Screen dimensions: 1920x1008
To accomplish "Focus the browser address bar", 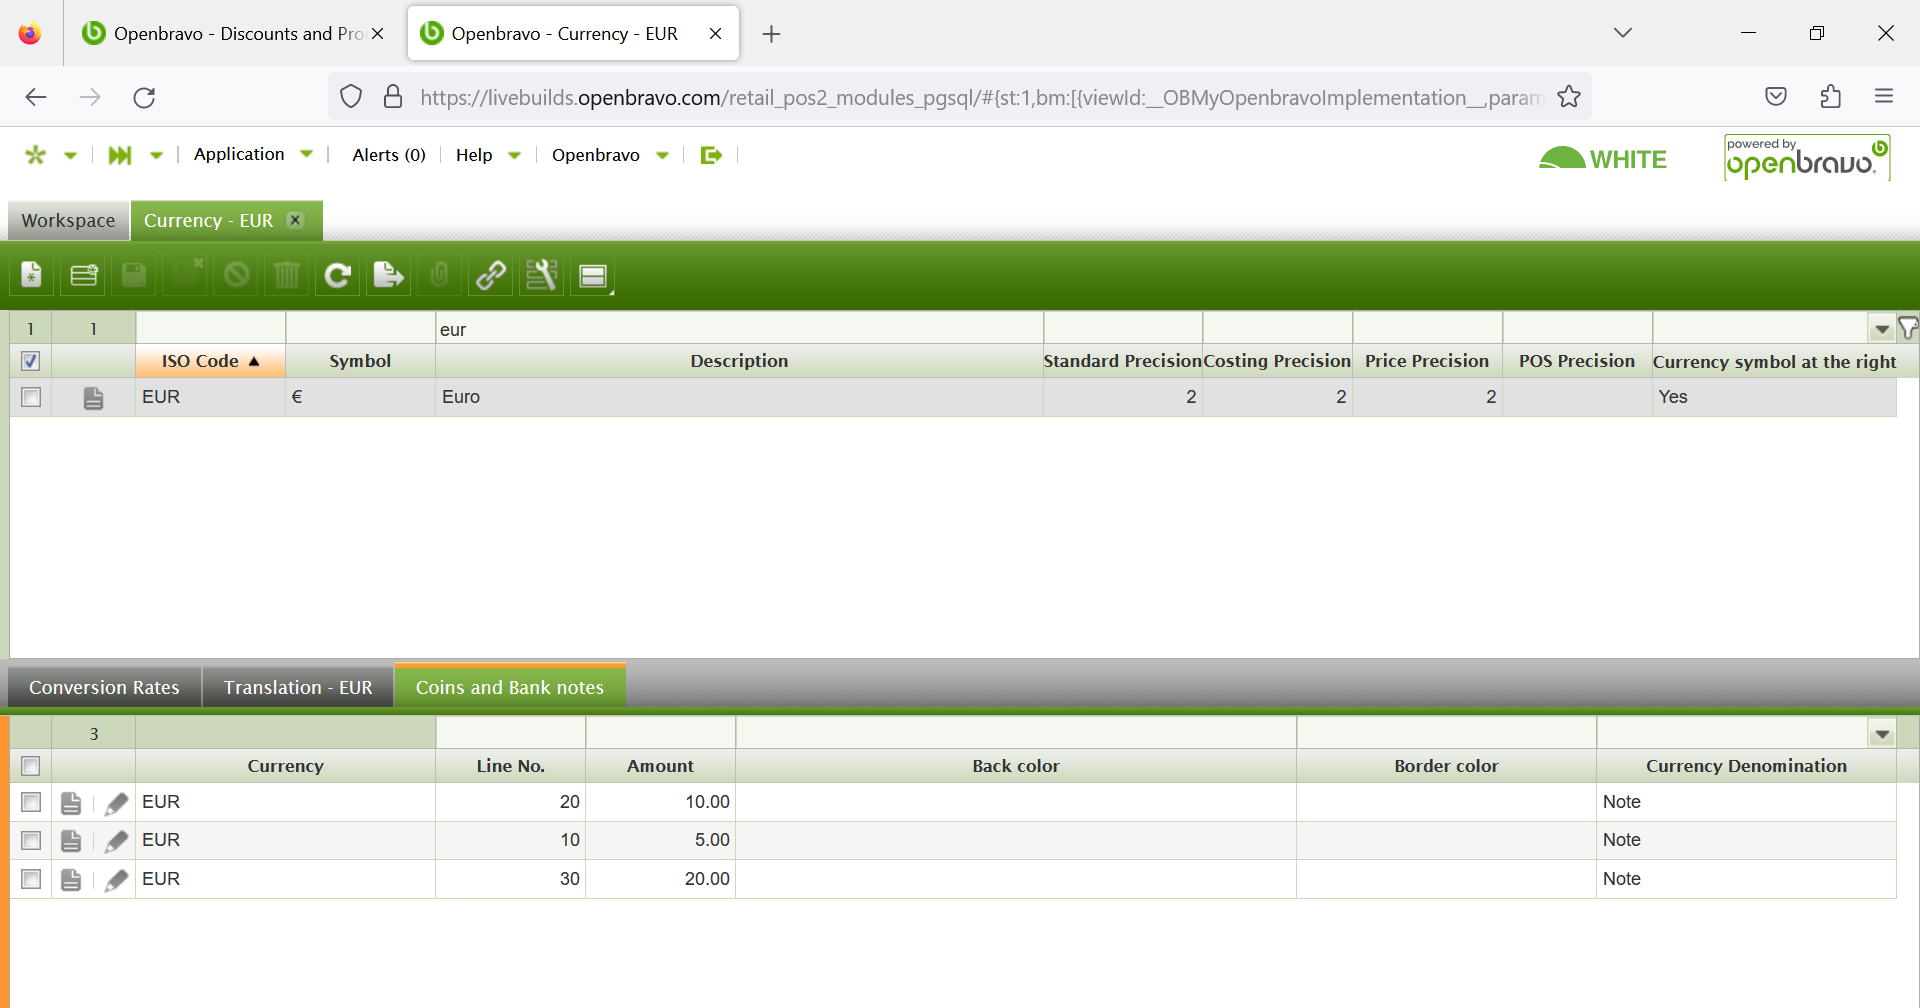I will click(980, 97).
